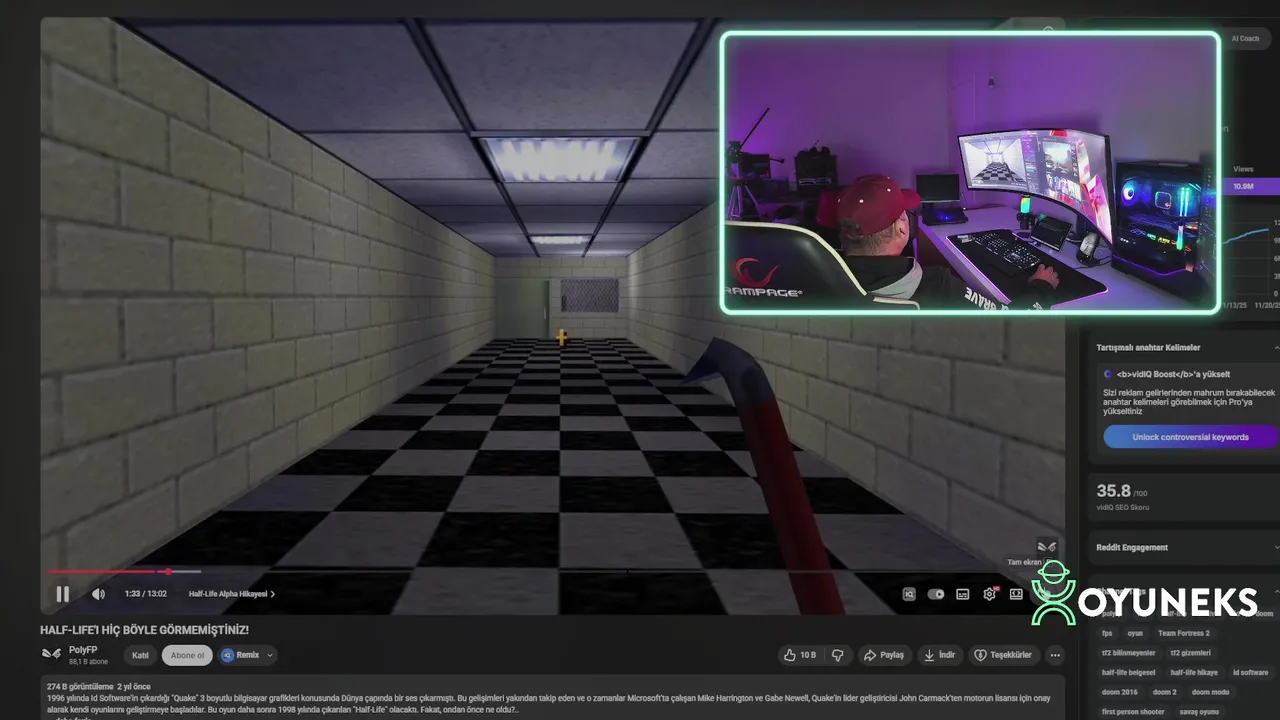Image resolution: width=1280 pixels, height=720 pixels.
Task: Select the first person shooter tag
Action: [1133, 711]
